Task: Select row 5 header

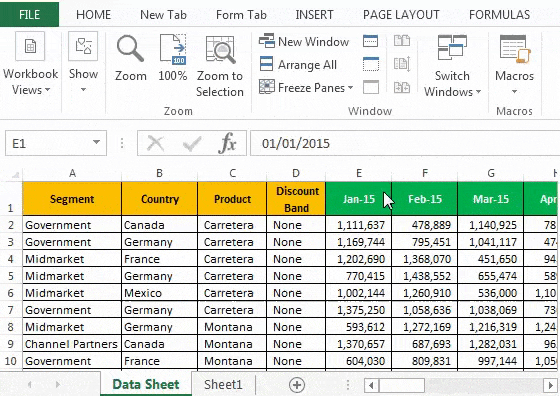Action: pyautogui.click(x=11, y=276)
